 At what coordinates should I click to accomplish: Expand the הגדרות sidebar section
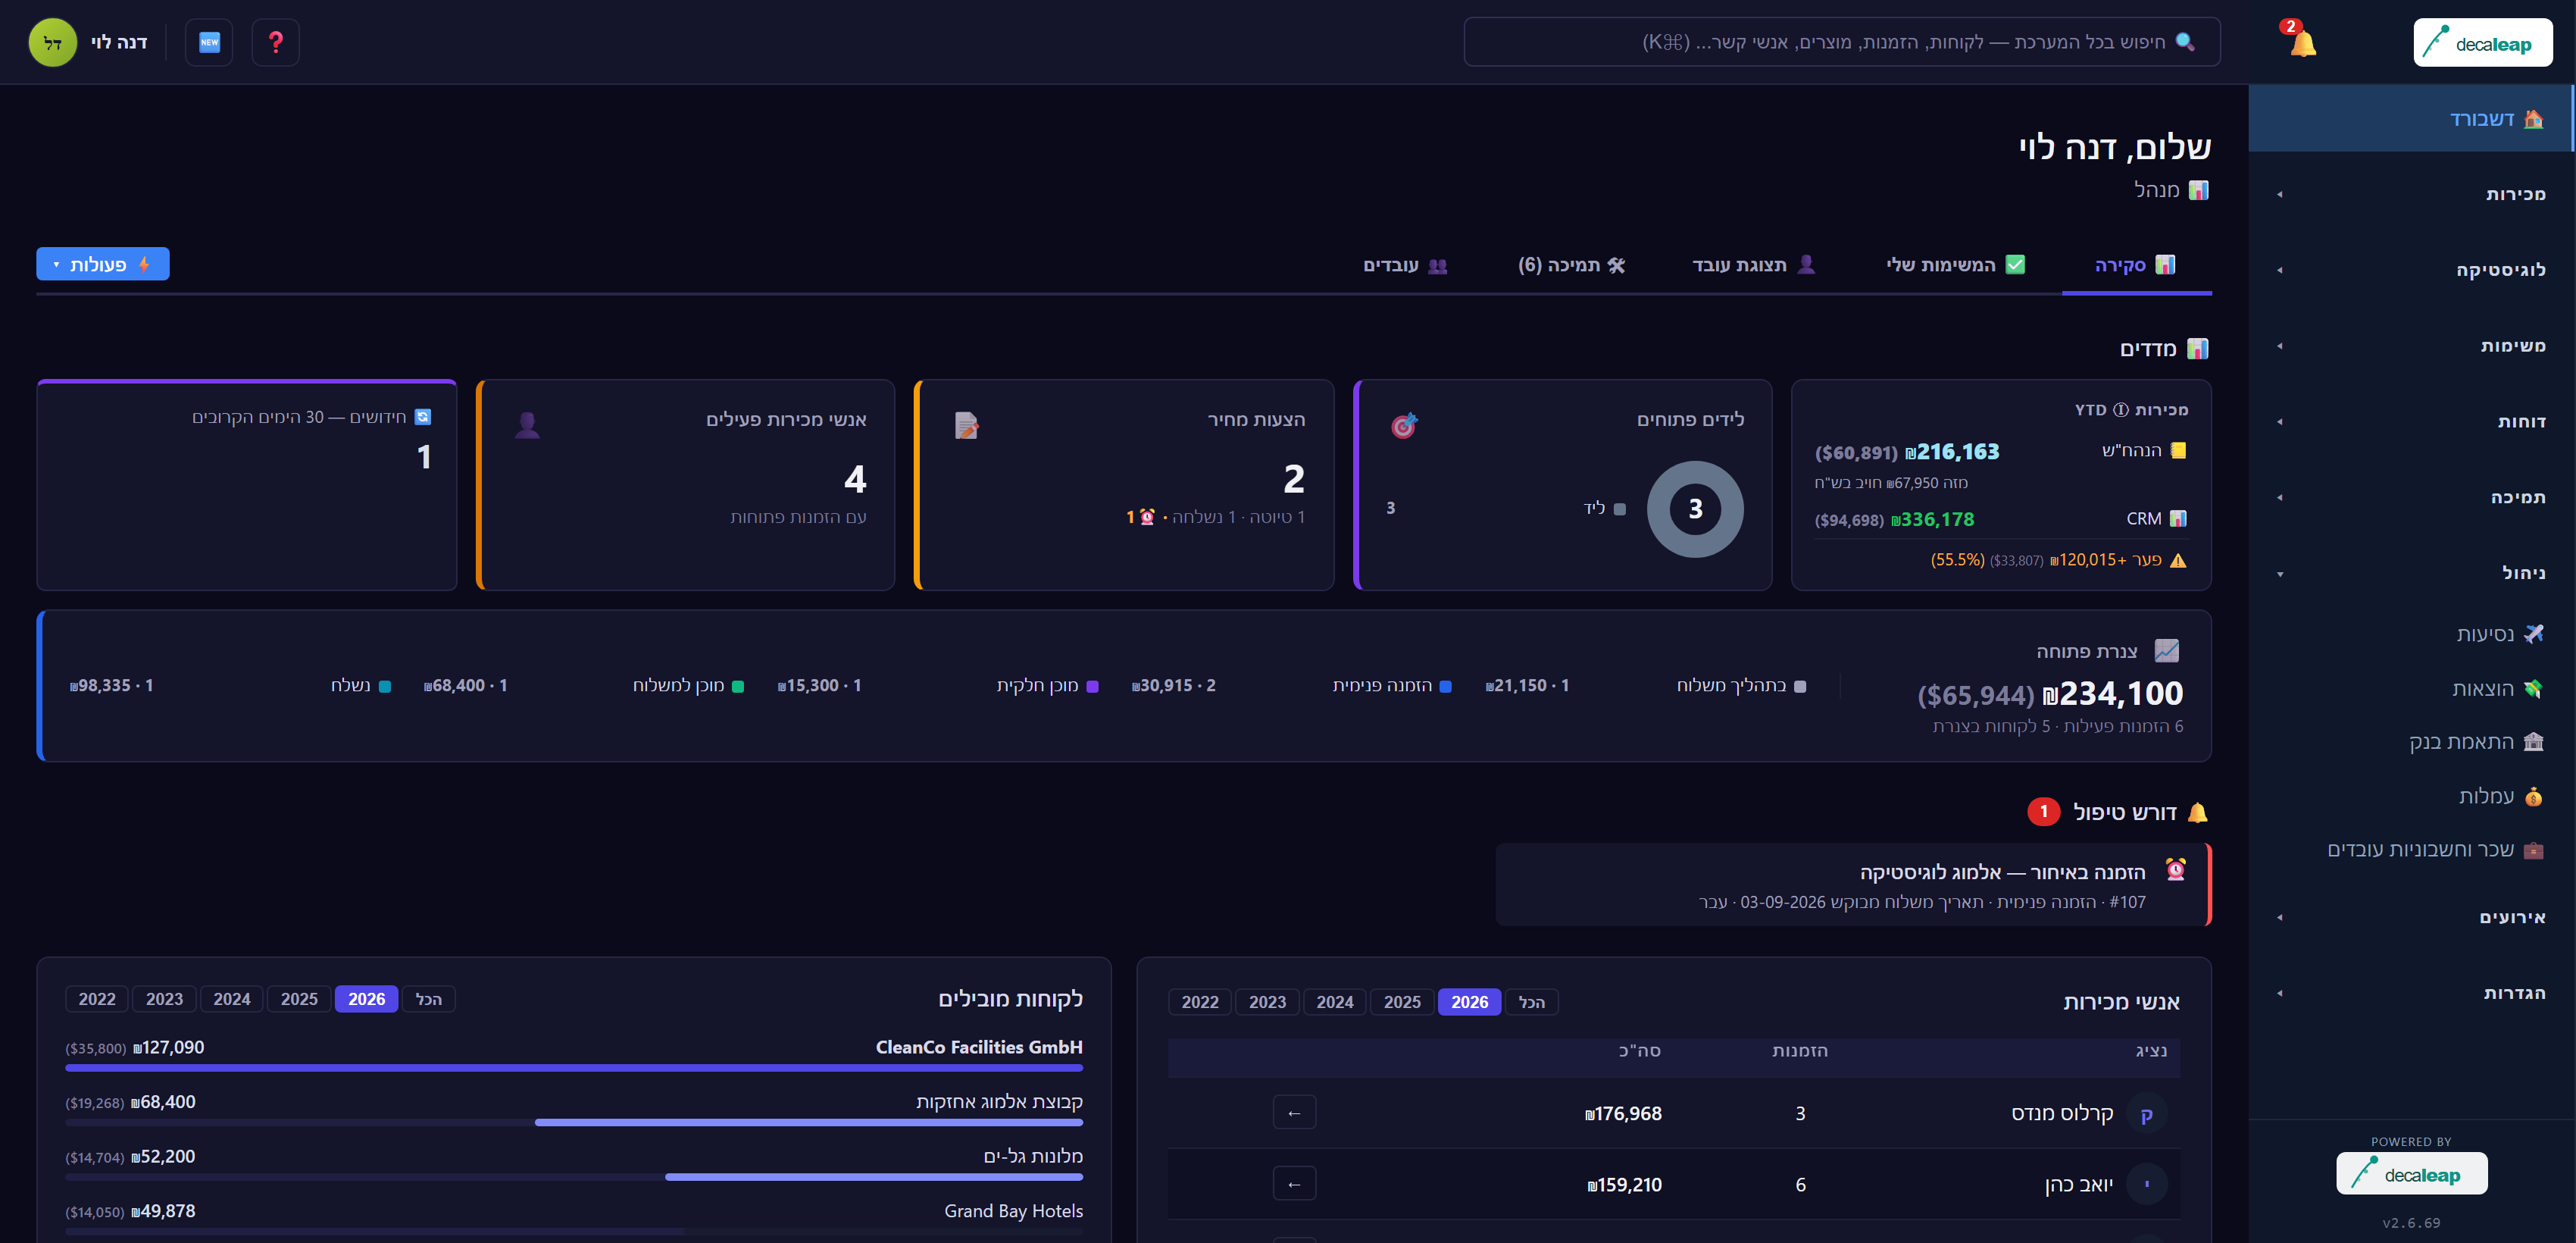click(x=2411, y=994)
